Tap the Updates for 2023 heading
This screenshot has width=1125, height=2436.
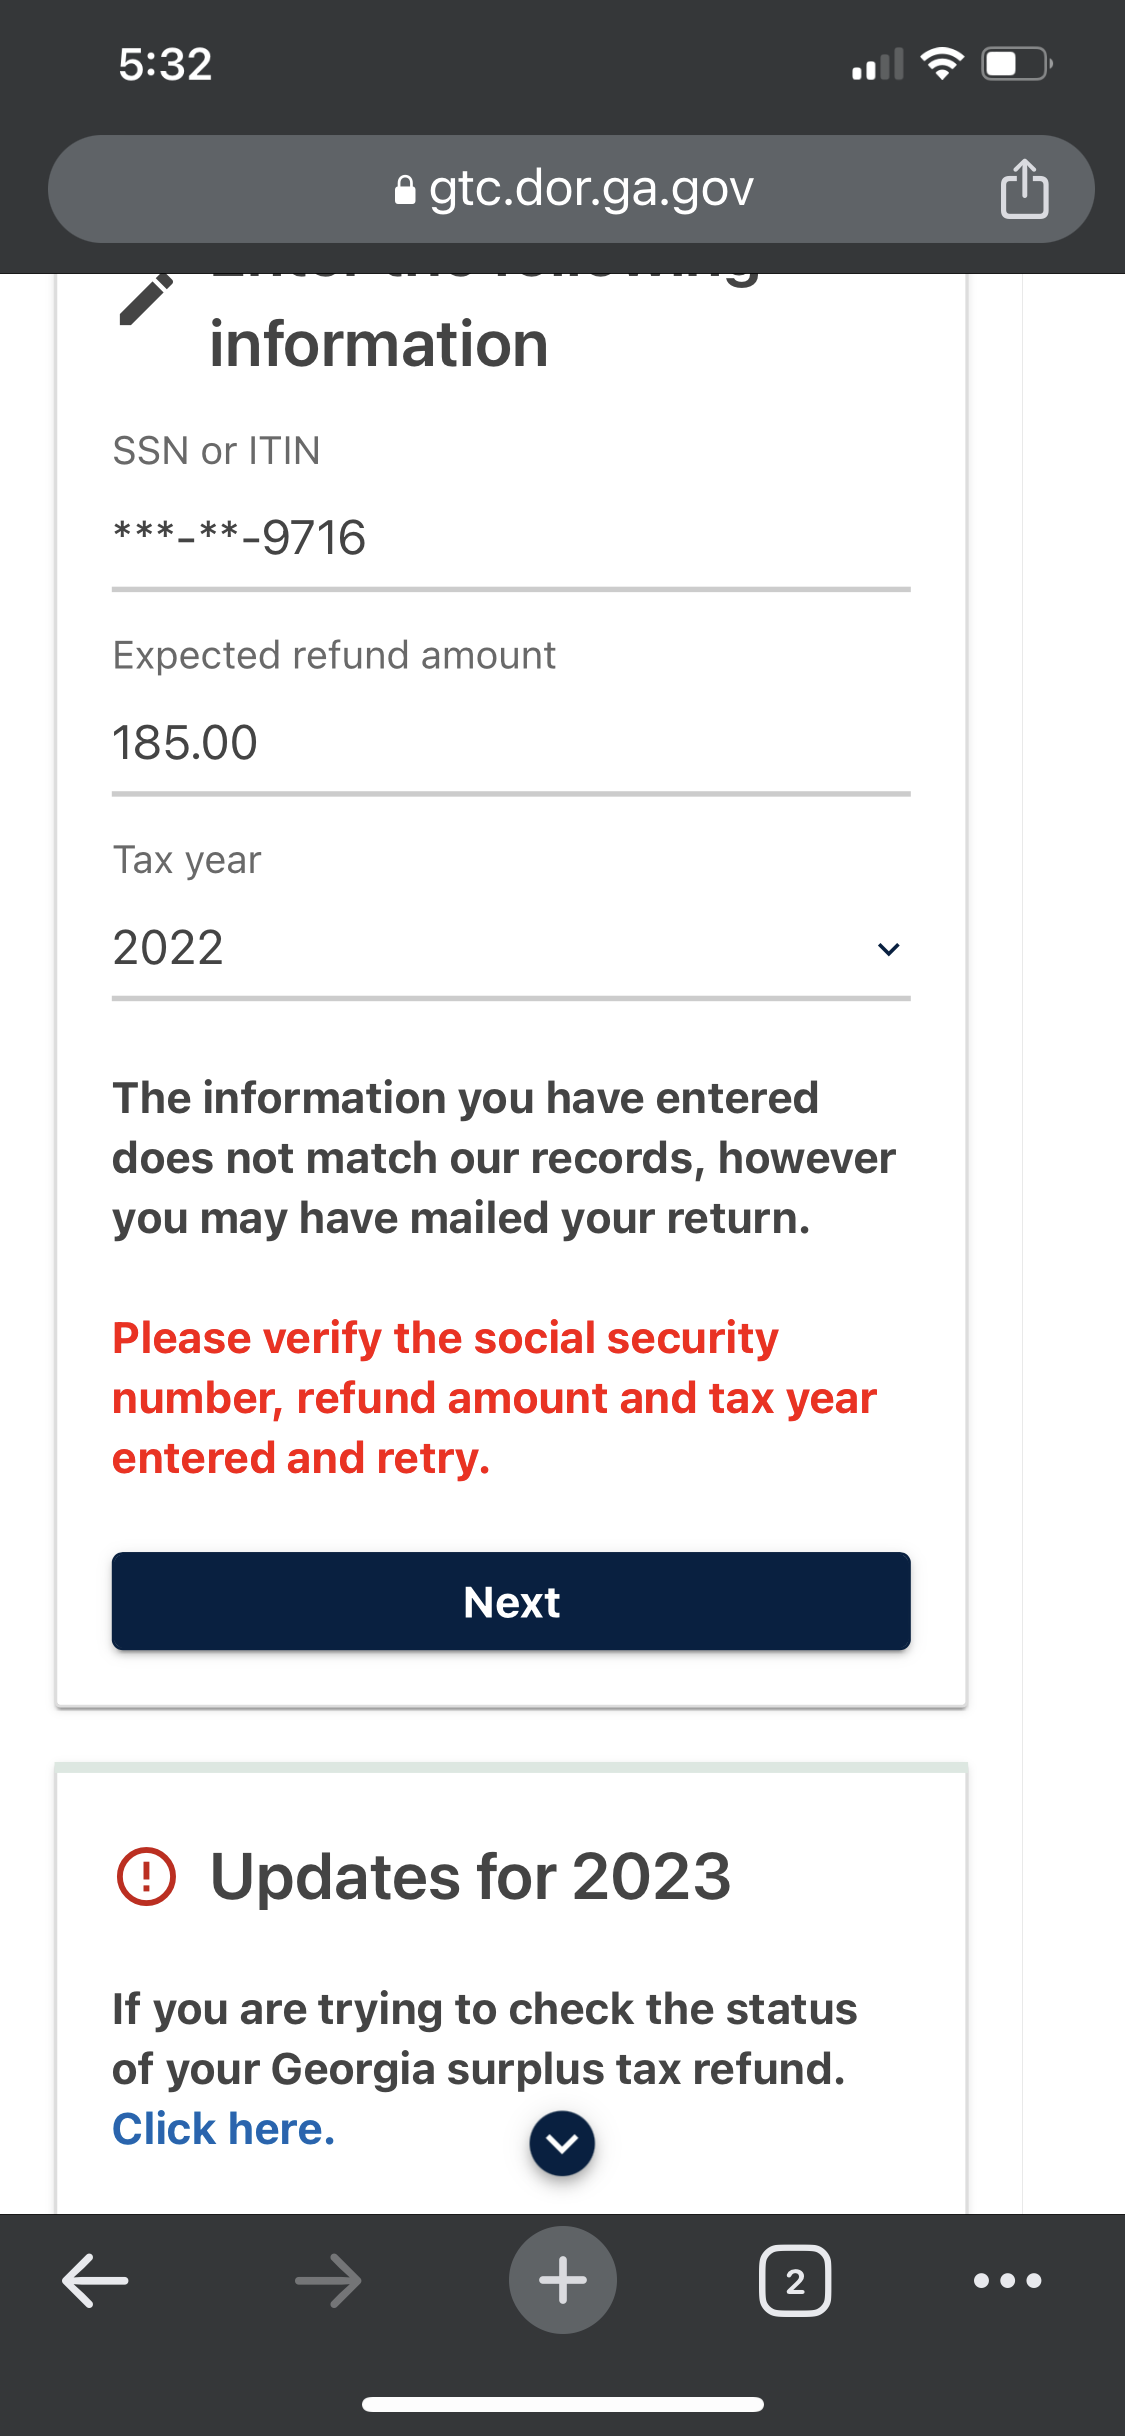[470, 1876]
